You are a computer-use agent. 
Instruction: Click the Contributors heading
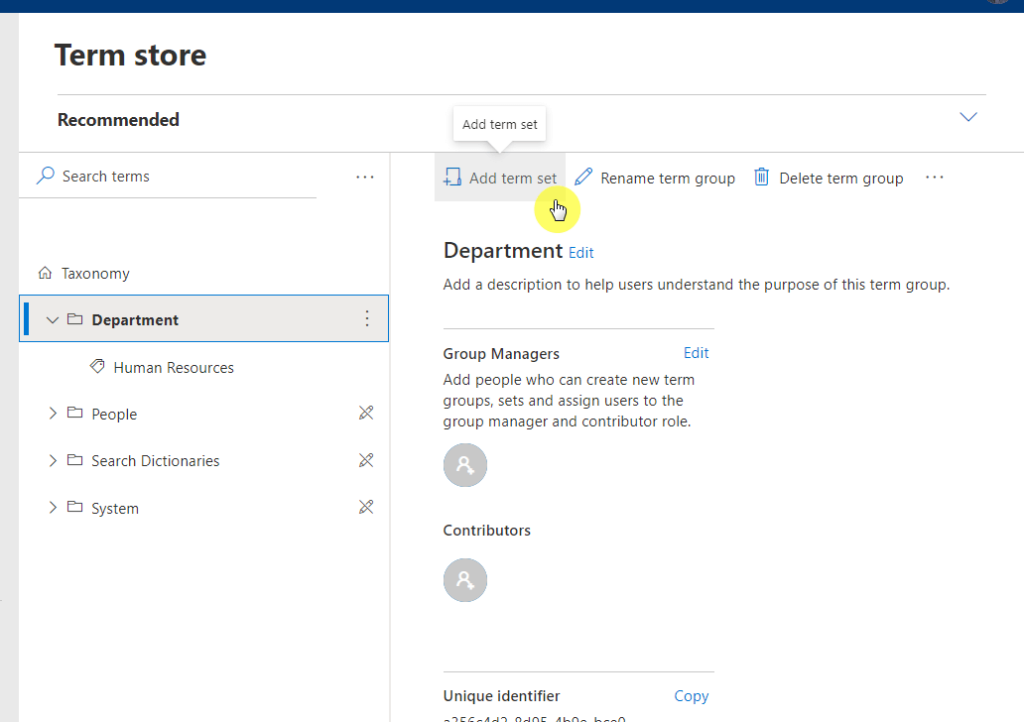pyautogui.click(x=487, y=530)
